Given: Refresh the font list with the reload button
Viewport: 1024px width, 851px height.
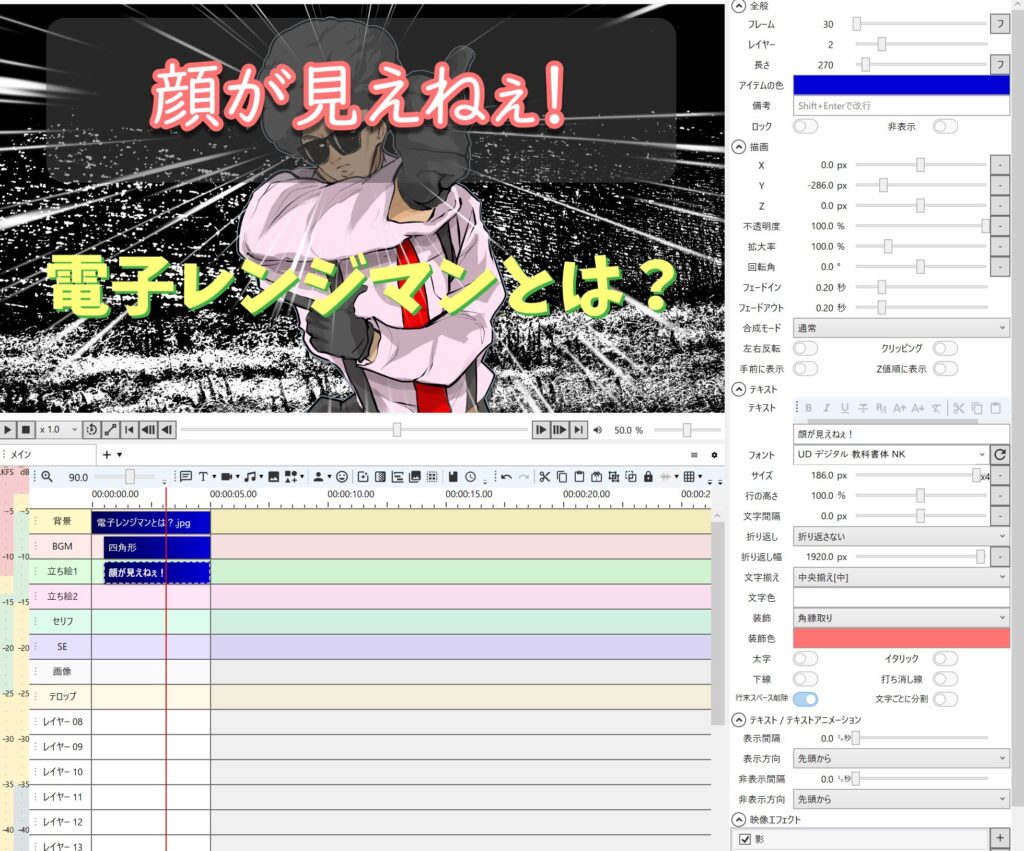Looking at the screenshot, I should point(1001,453).
